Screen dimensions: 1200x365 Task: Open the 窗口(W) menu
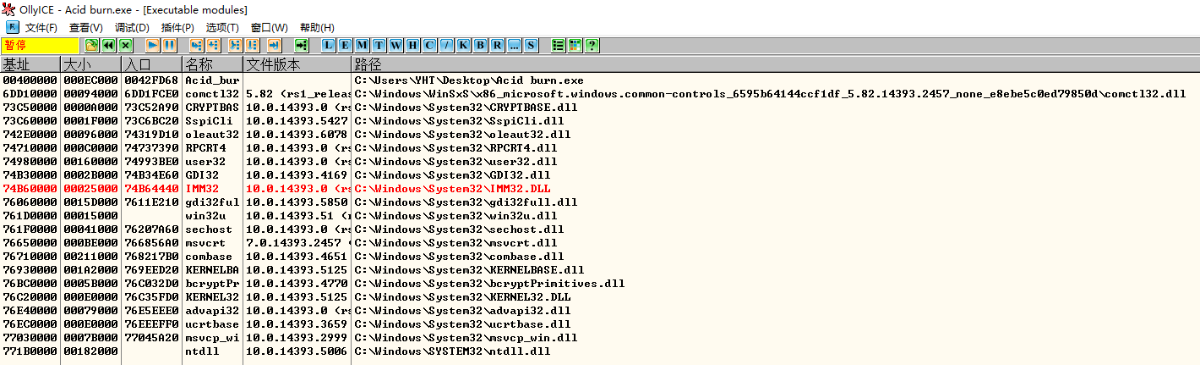point(269,27)
